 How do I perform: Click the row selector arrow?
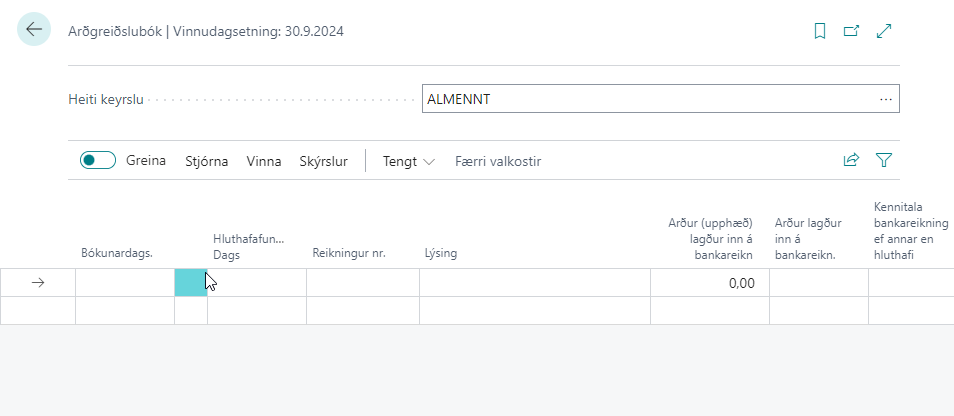pos(38,283)
